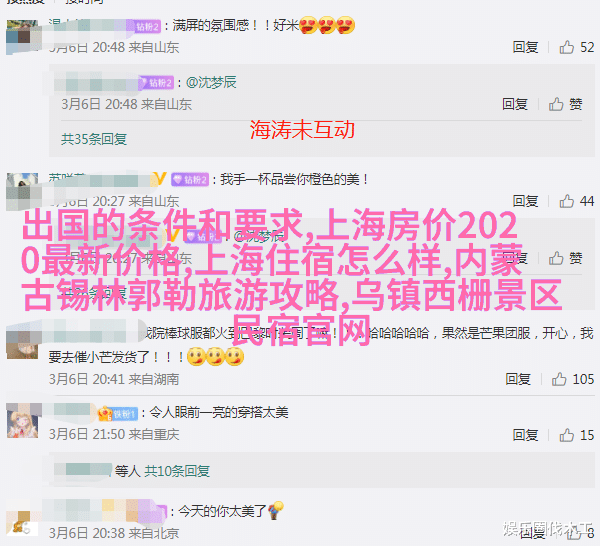Screen dimensions: 600x546
Task: Open the avatar of the Hunan commenter
Action: pos(22,344)
